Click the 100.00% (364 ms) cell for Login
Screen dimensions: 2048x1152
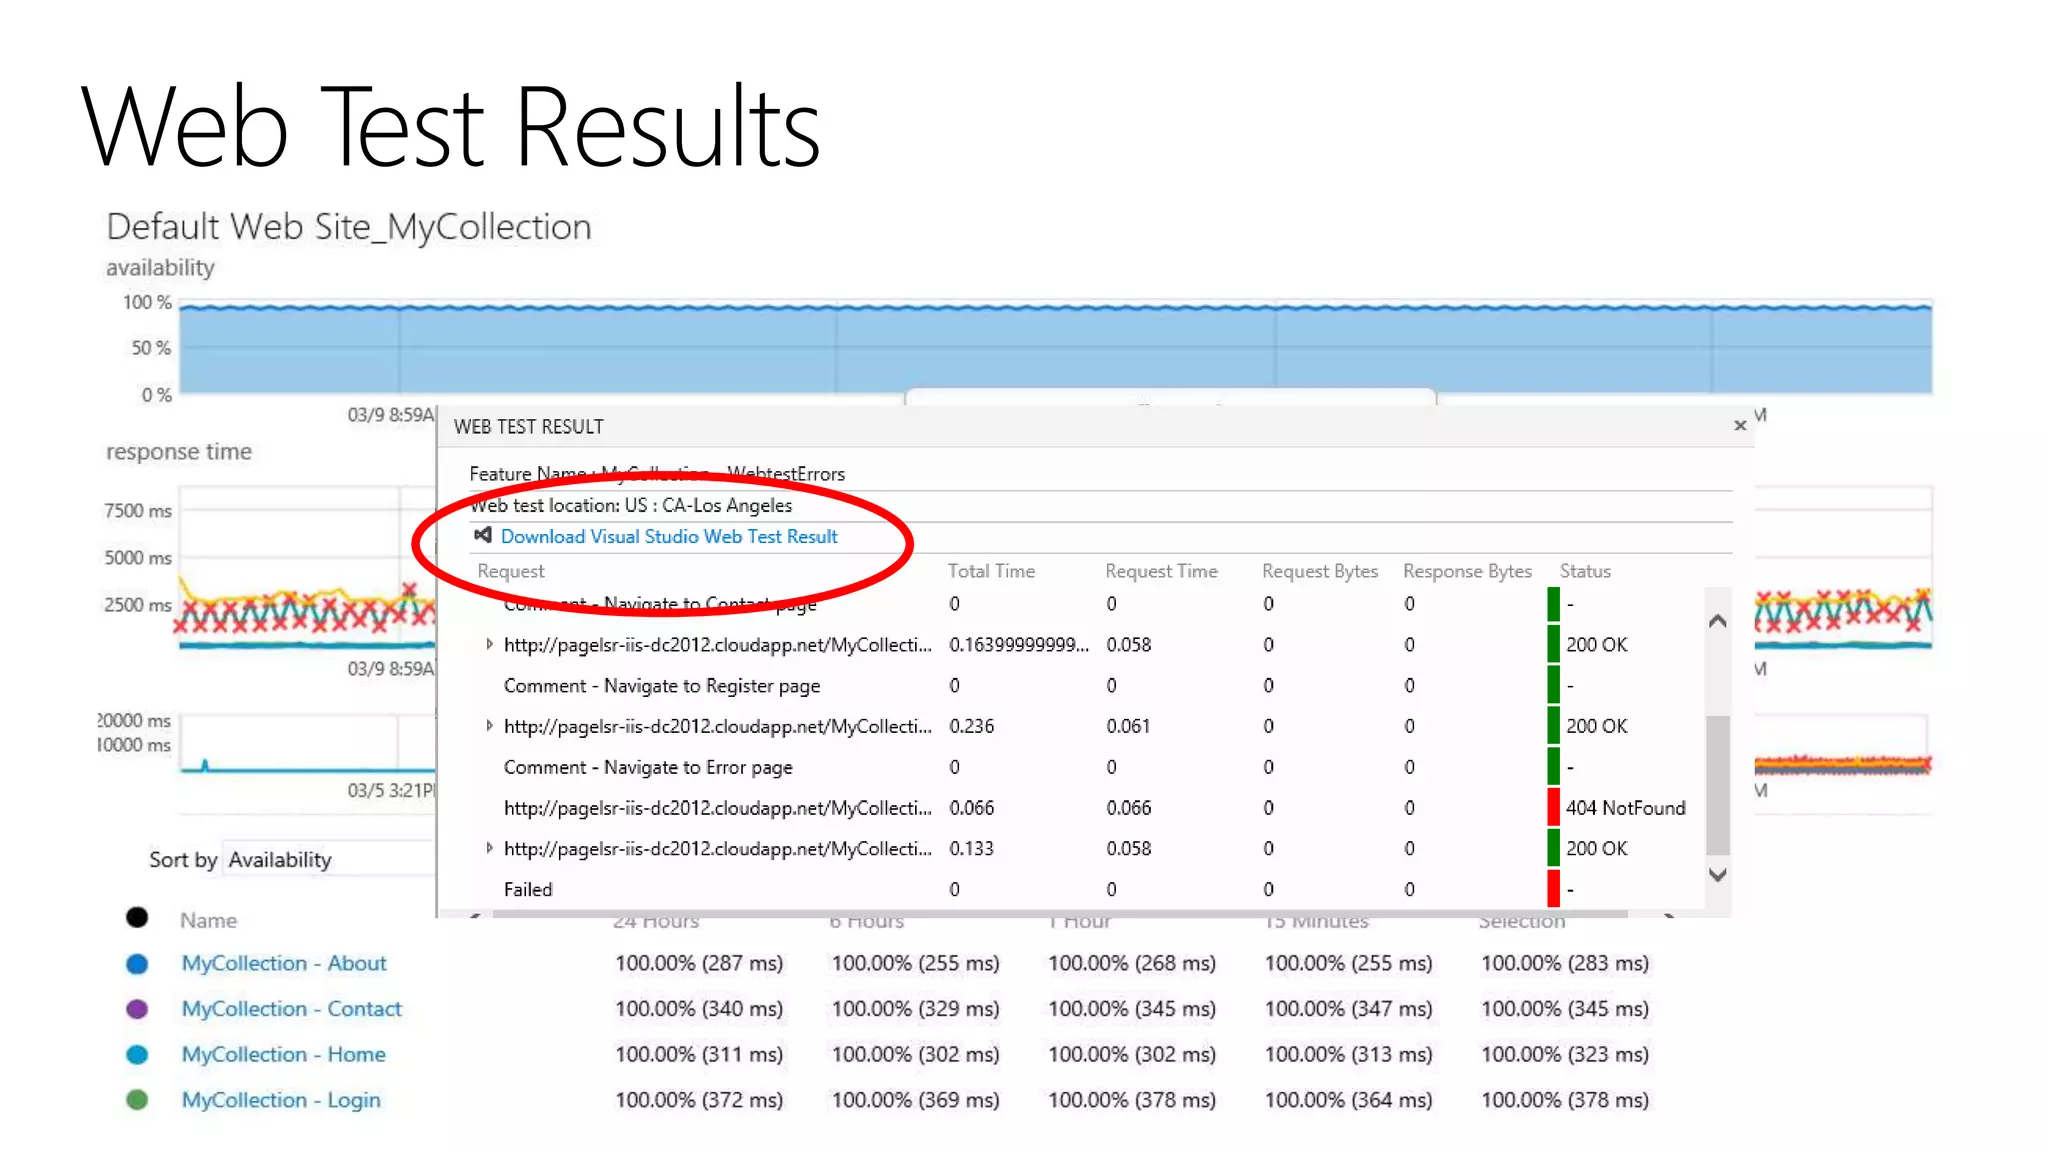[x=1348, y=1100]
